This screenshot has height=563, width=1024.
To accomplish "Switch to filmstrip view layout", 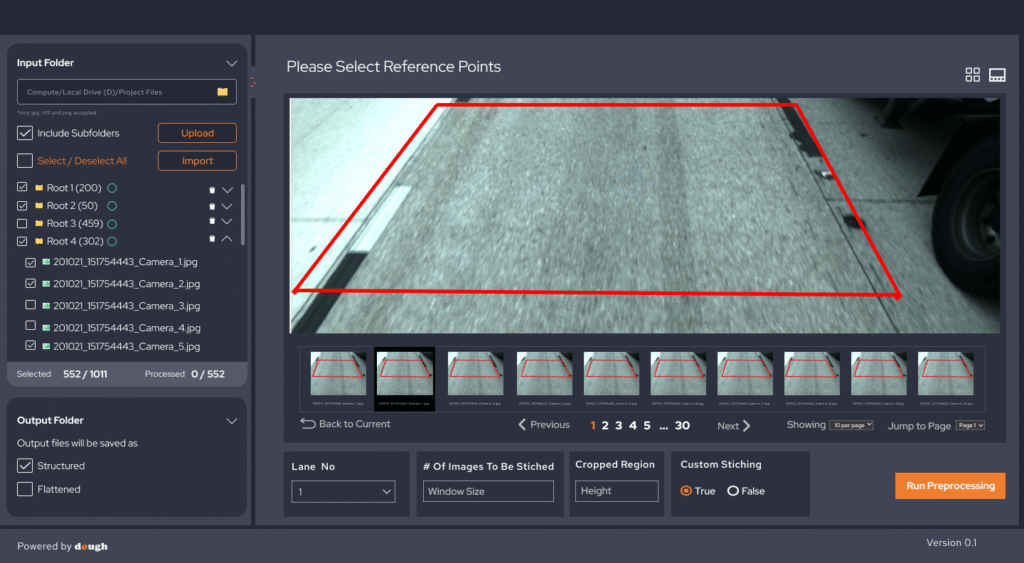I will [997, 75].
